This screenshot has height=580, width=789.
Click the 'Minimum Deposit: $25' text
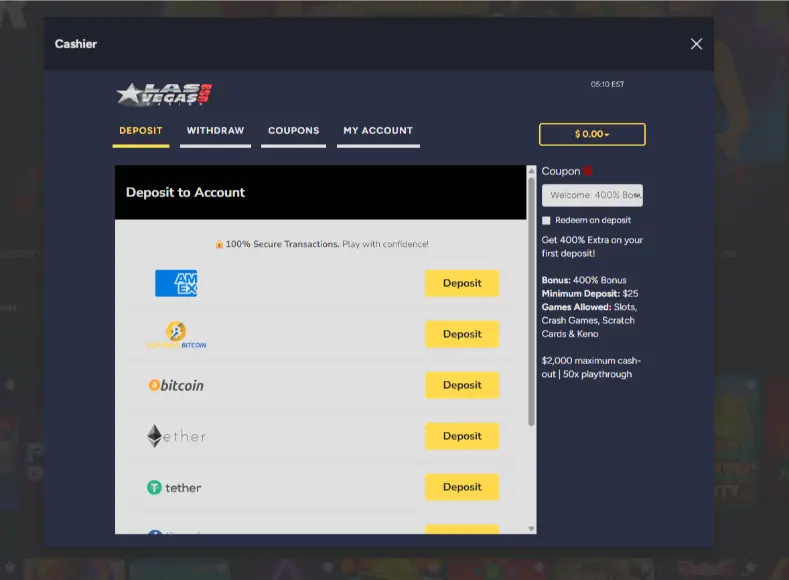pos(590,293)
